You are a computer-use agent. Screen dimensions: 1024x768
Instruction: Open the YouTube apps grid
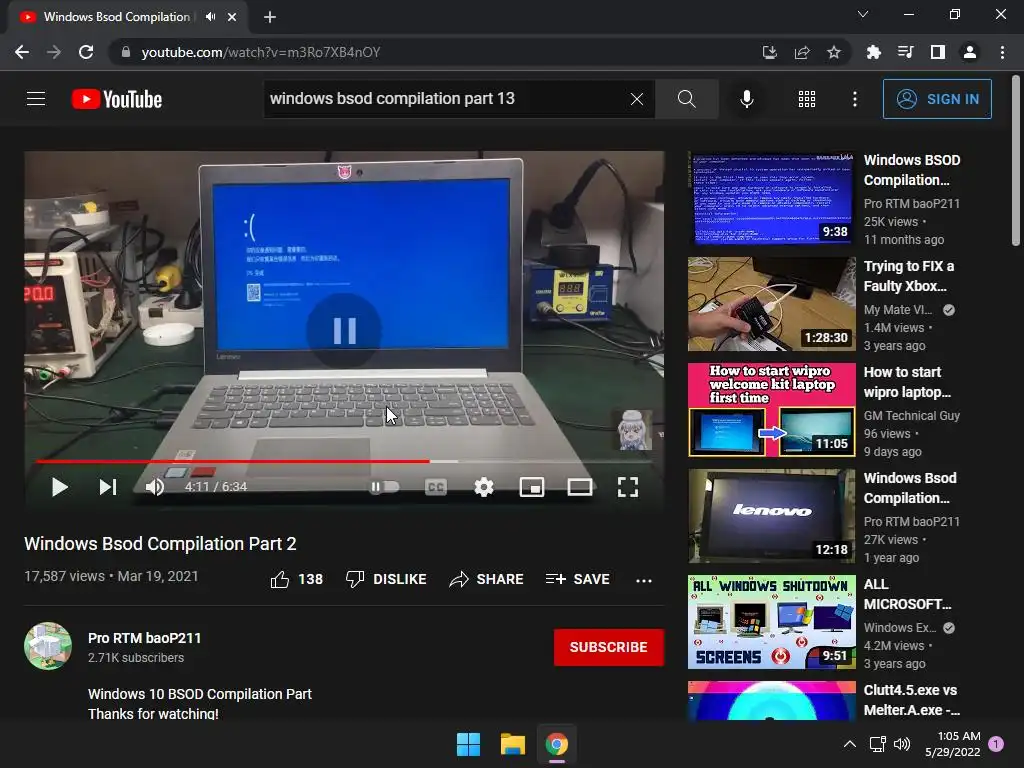pos(807,99)
